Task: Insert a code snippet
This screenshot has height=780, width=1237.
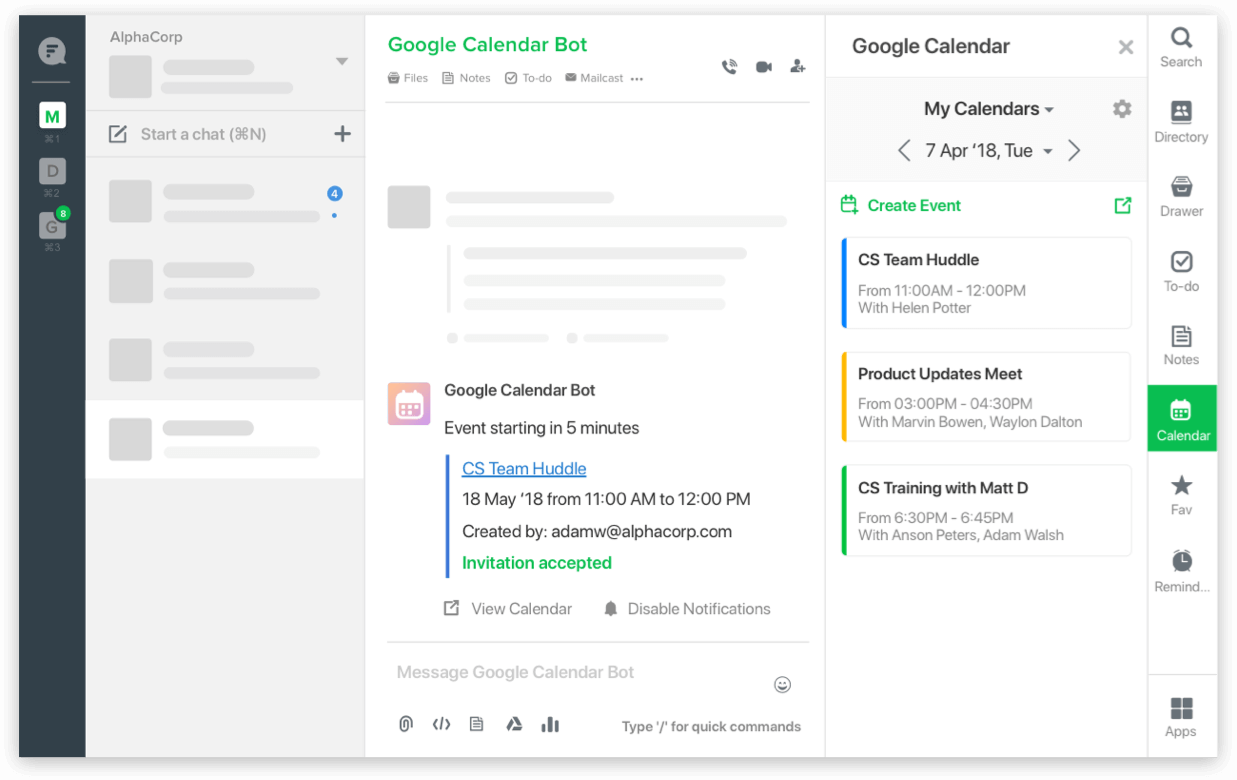Action: pos(441,725)
